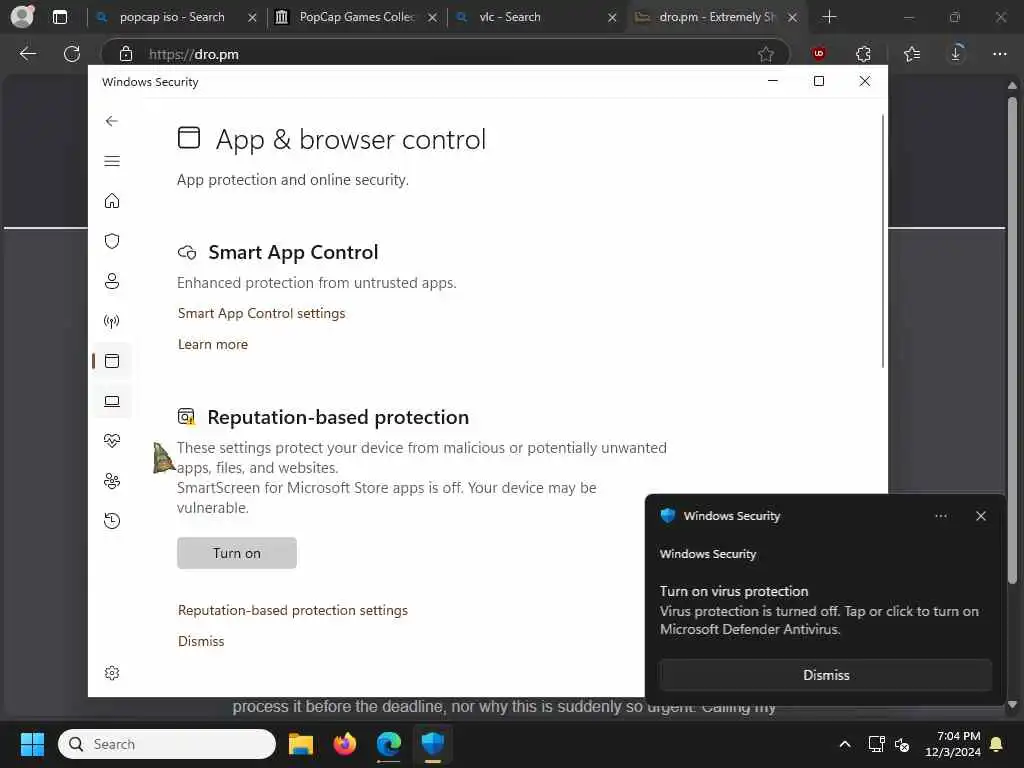Open Device security laptop icon
Image resolution: width=1024 pixels, height=768 pixels.
(x=112, y=401)
